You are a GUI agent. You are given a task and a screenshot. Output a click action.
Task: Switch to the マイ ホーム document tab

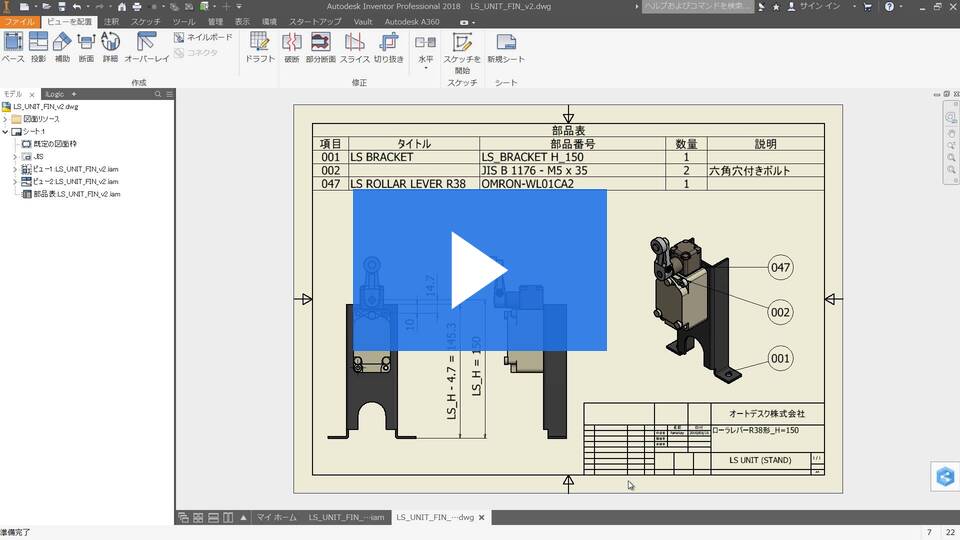276,517
